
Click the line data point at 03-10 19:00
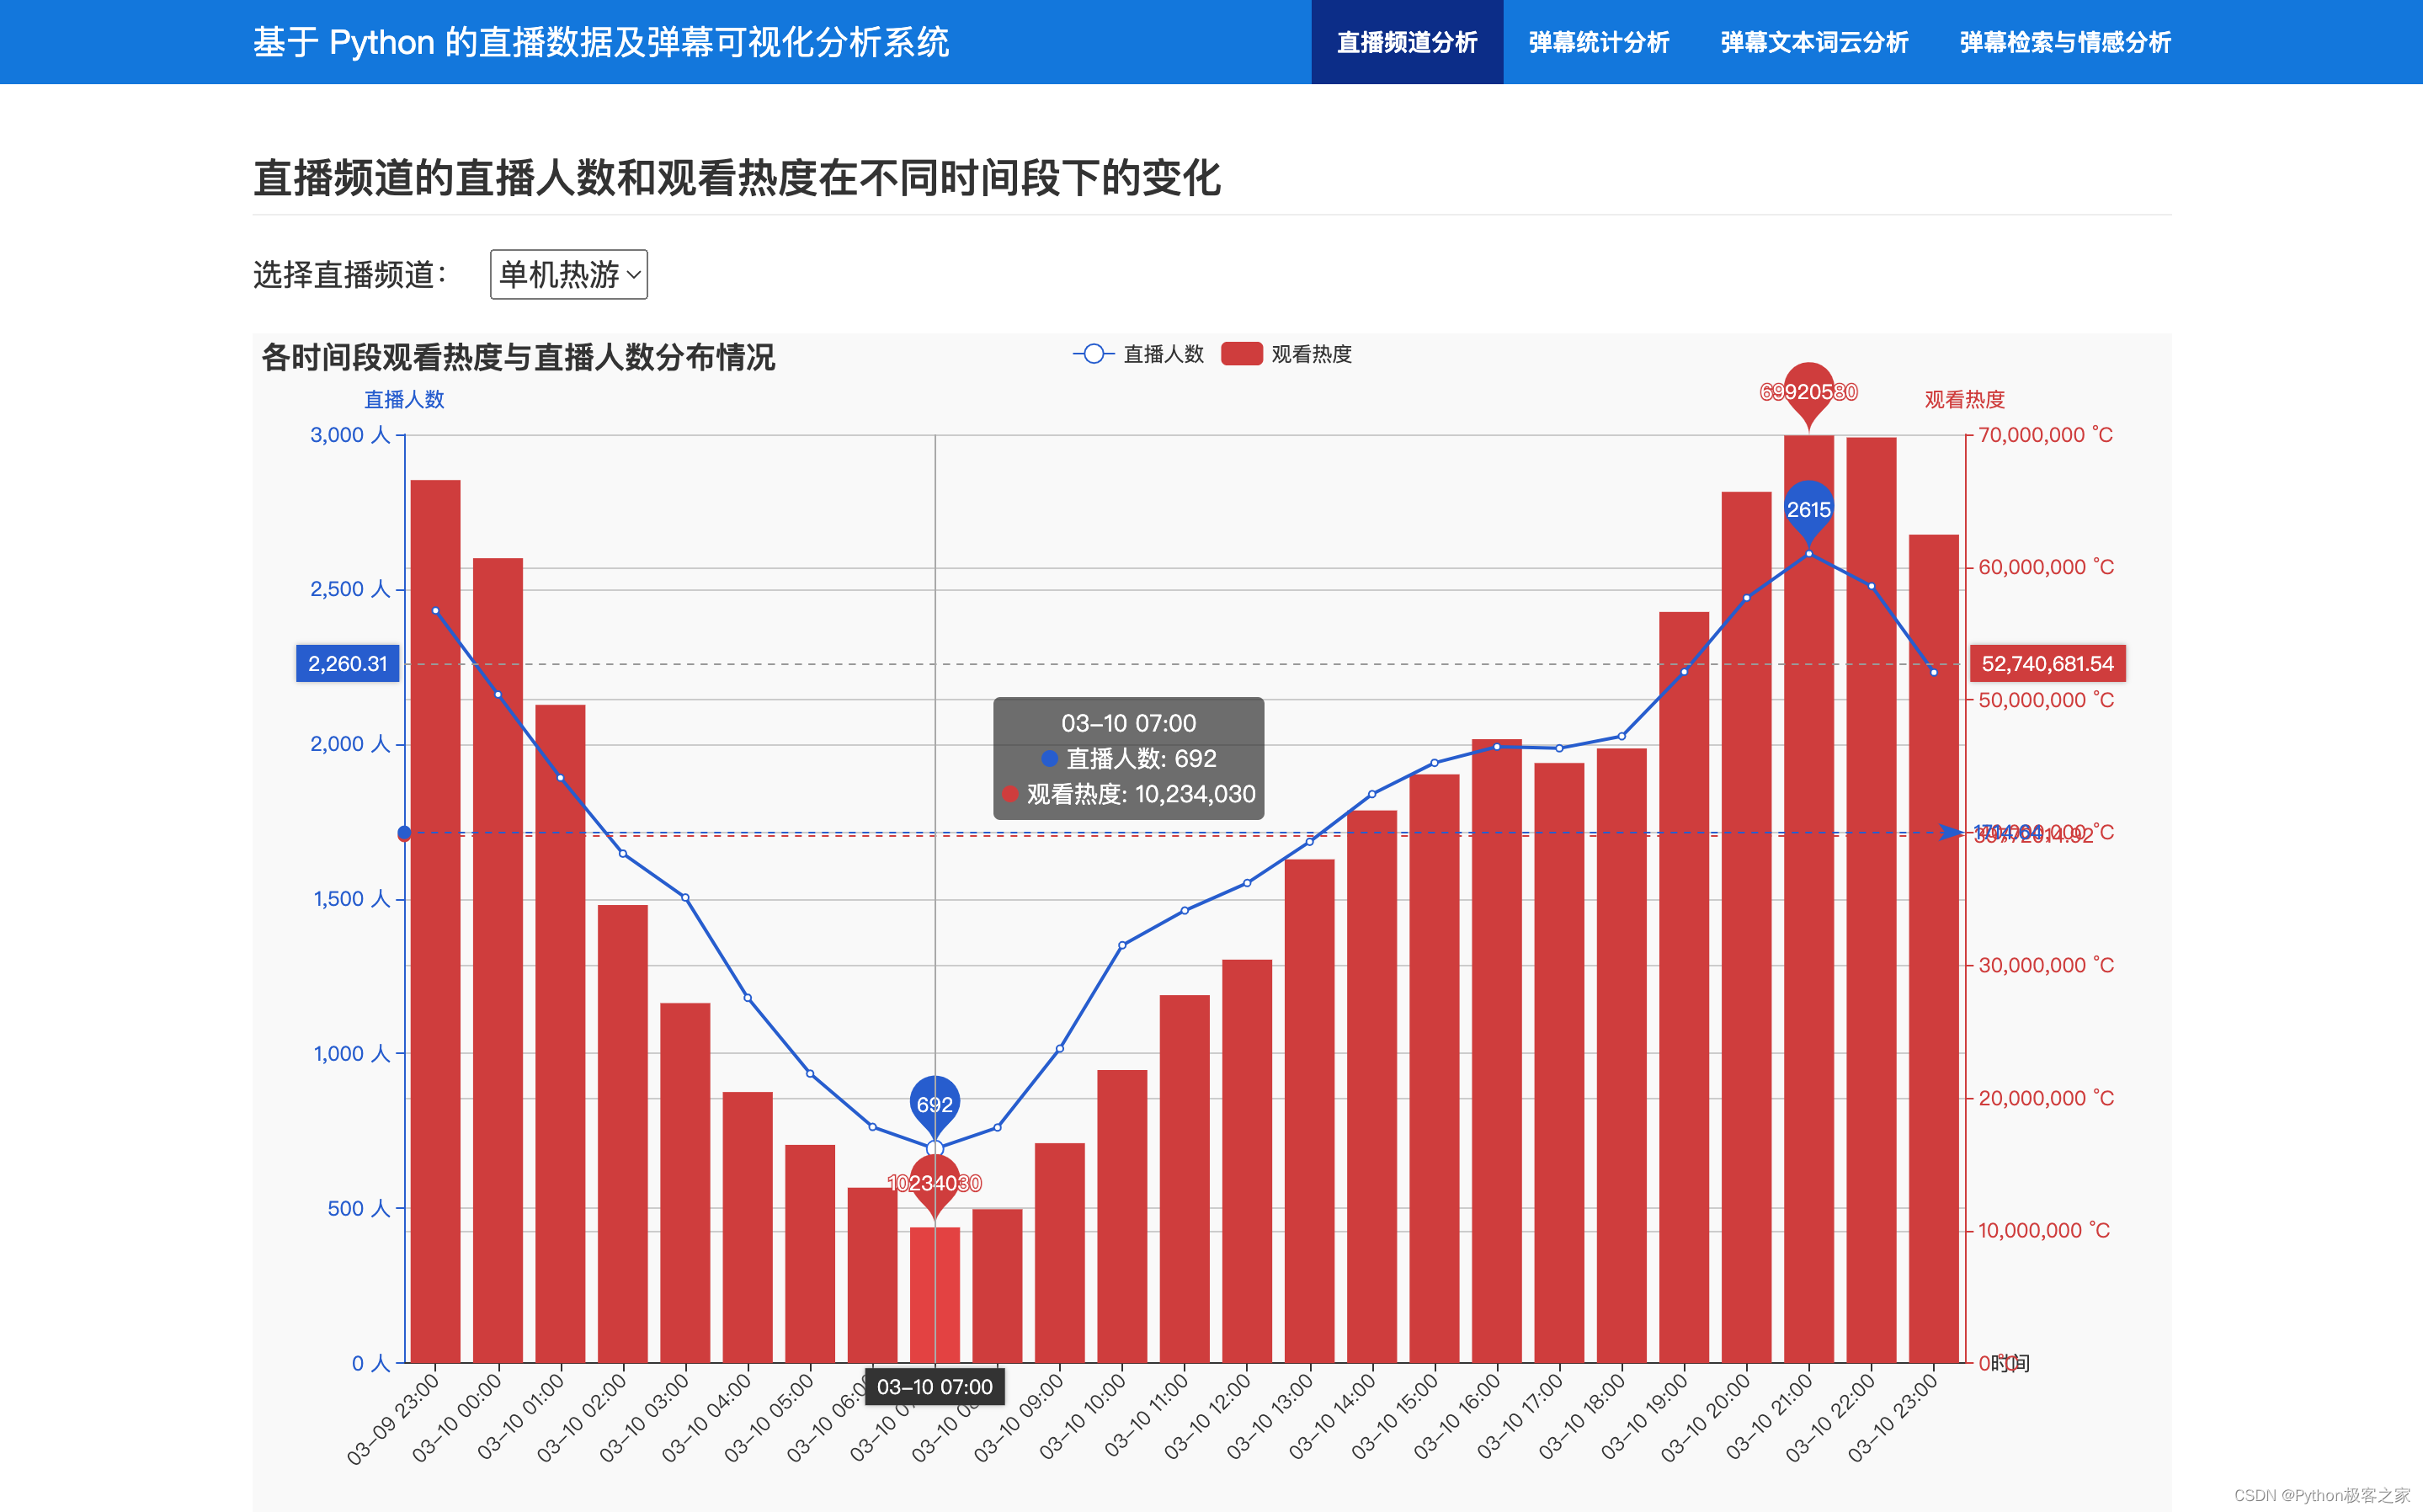1684,672
